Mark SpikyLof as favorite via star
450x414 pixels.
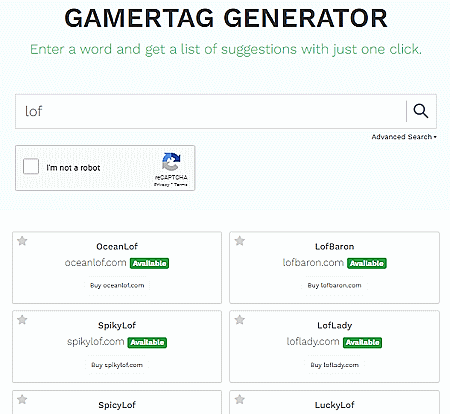(x=22, y=320)
